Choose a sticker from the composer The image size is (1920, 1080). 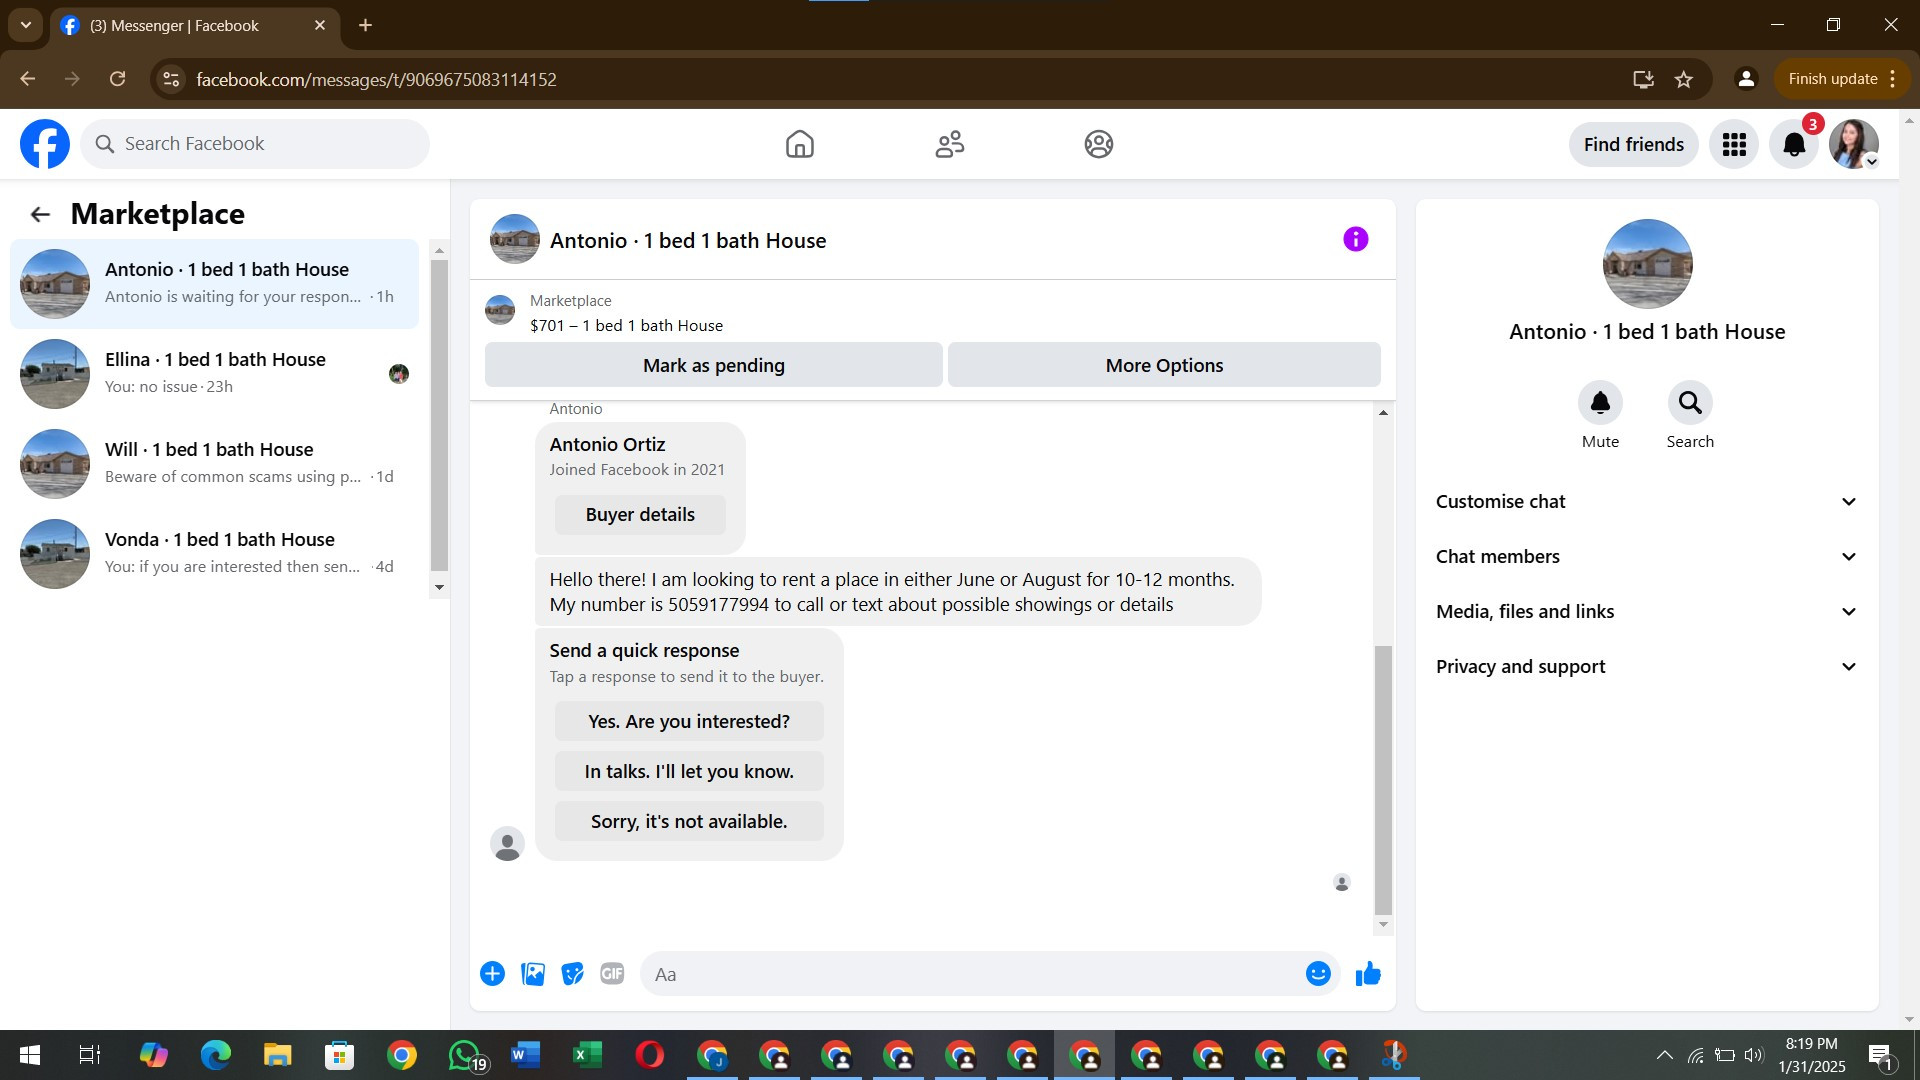[572, 974]
